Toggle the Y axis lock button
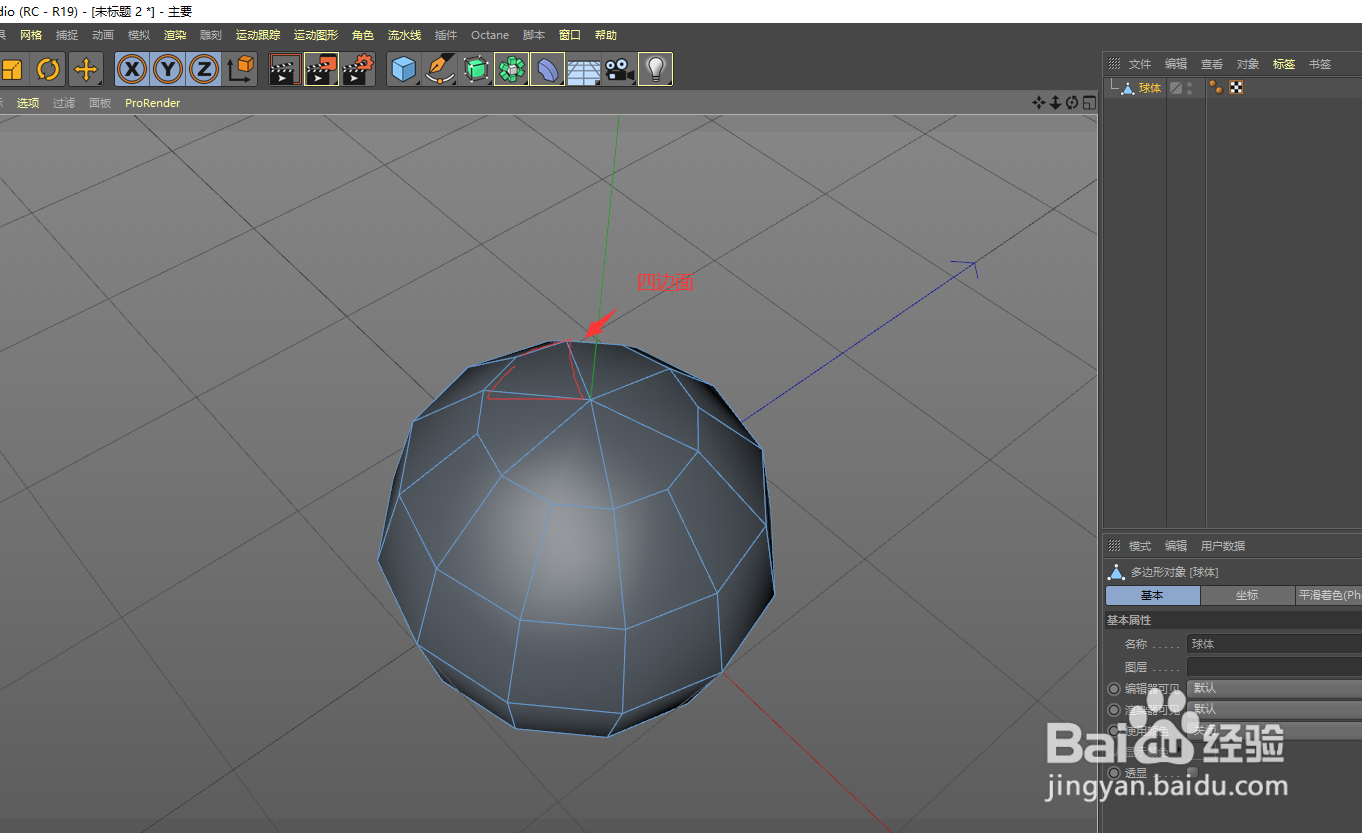The image size is (1362, 833). [167, 69]
